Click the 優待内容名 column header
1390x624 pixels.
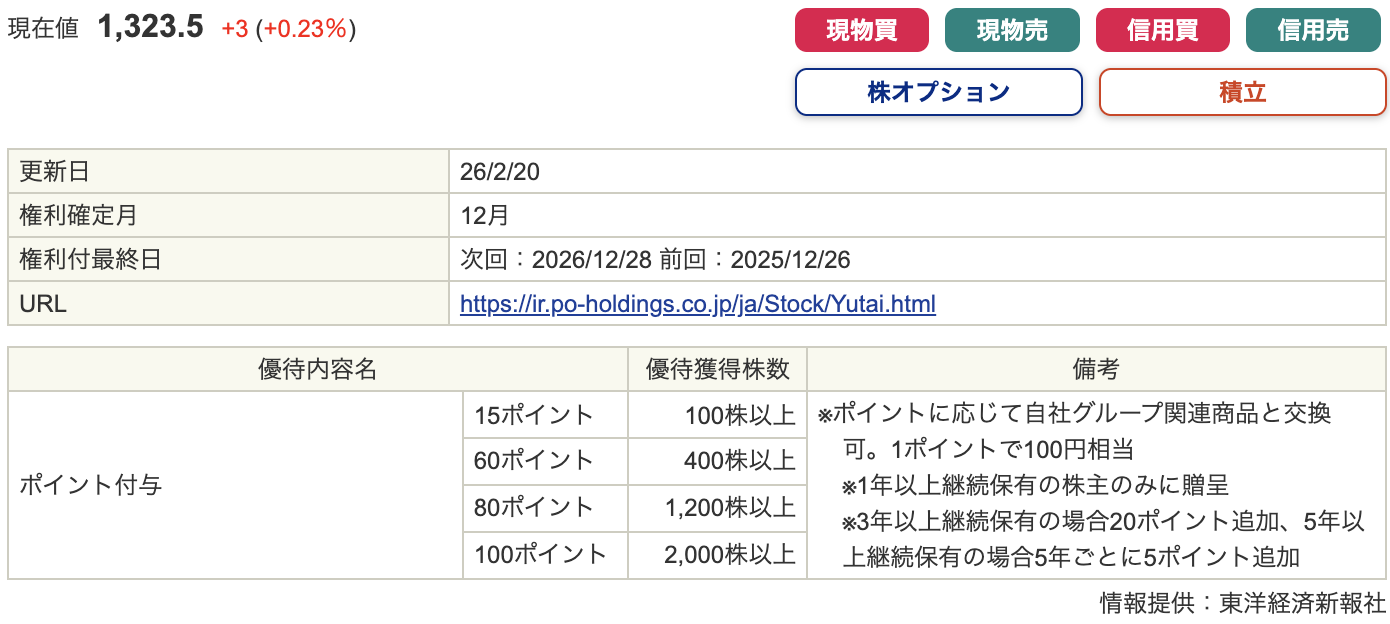tap(317, 369)
